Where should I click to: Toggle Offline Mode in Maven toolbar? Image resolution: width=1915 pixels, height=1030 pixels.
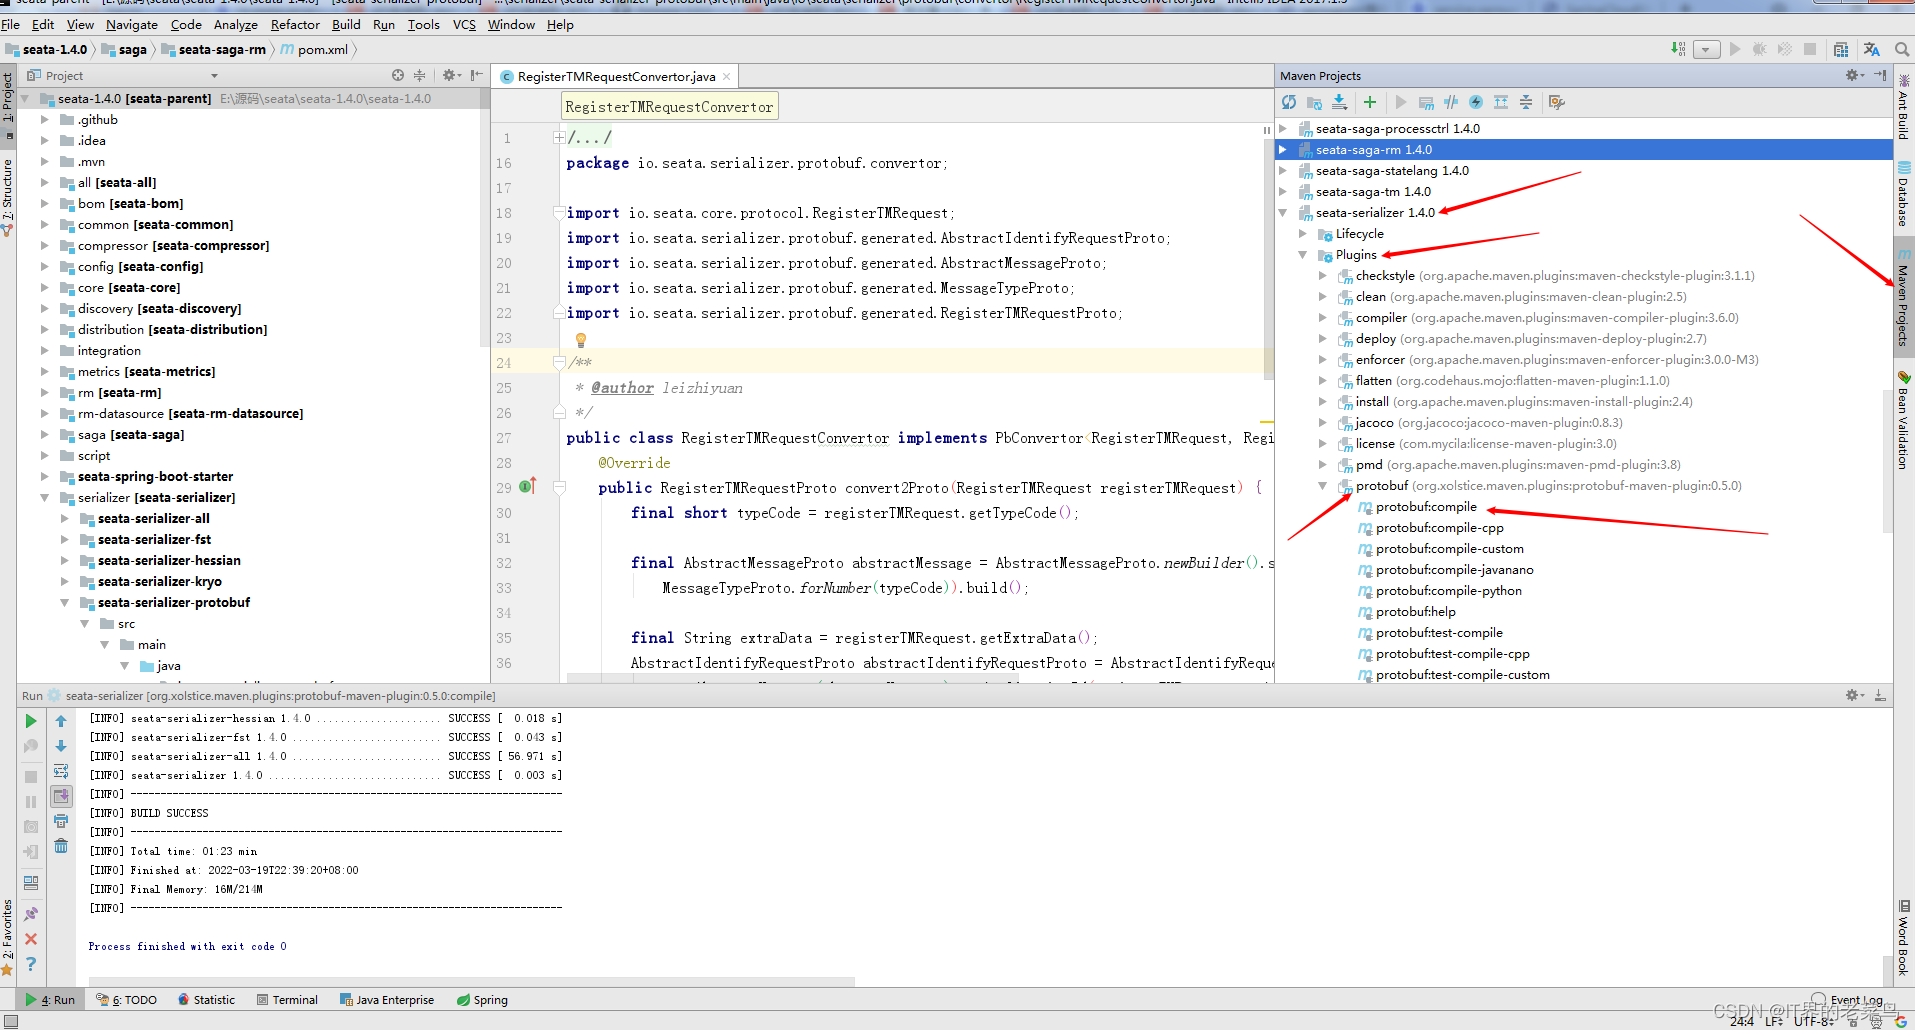[1451, 102]
